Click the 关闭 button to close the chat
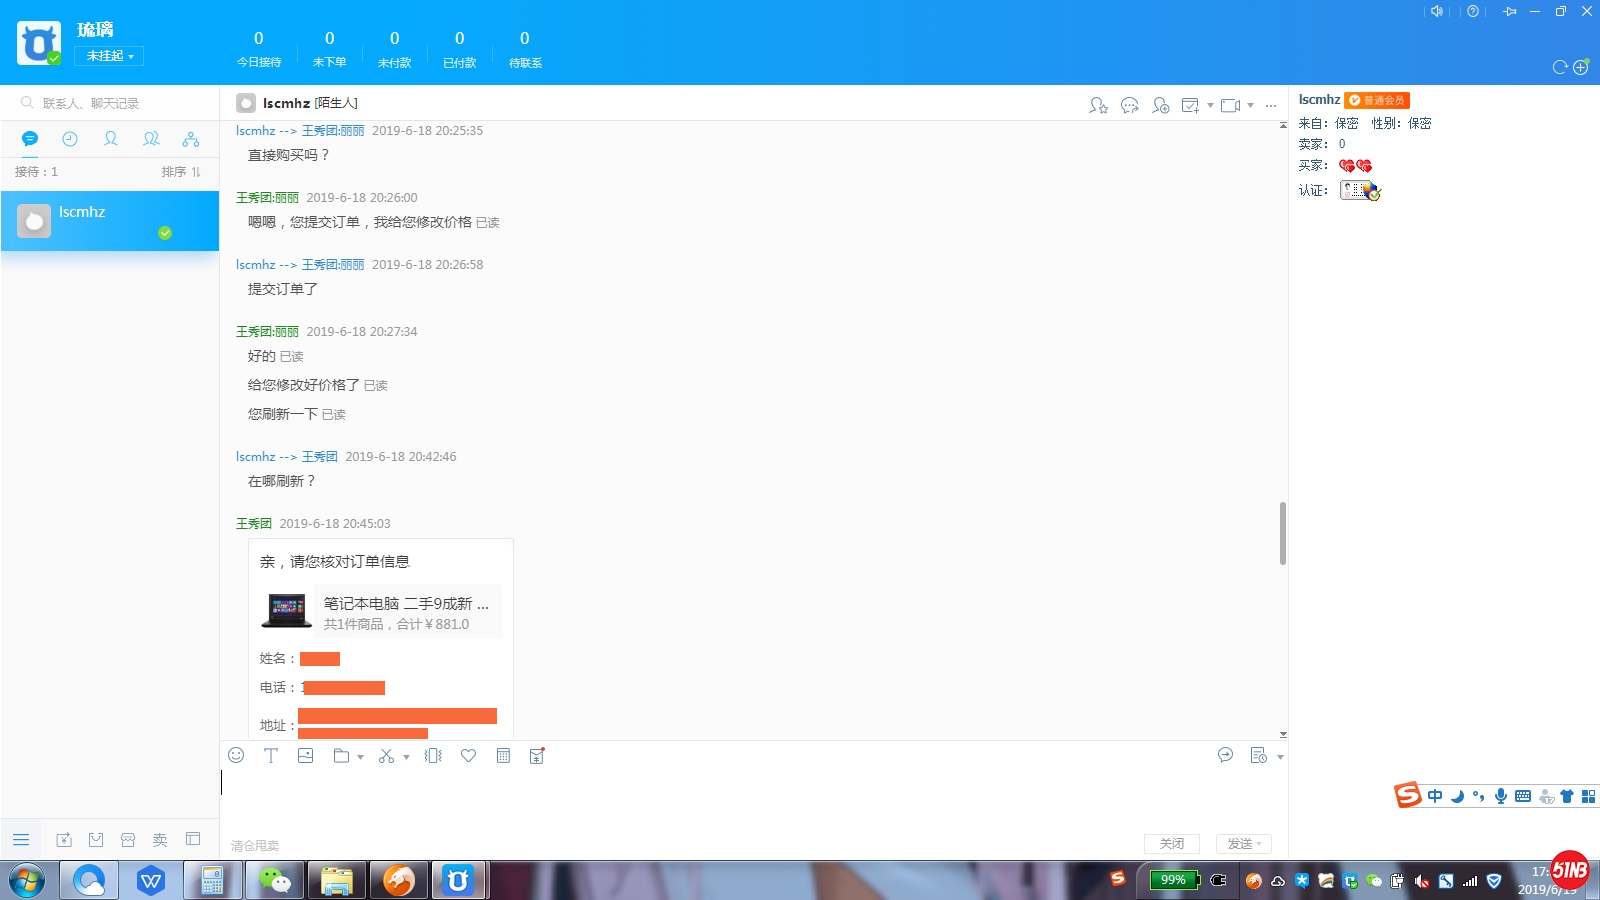The height and width of the screenshot is (900, 1600). (x=1172, y=844)
